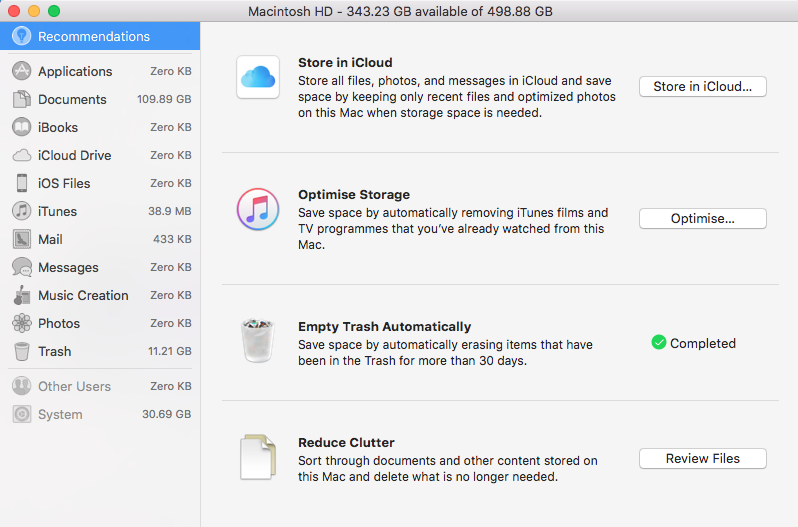Click the 38.9 MB iTunes size

(x=169, y=211)
